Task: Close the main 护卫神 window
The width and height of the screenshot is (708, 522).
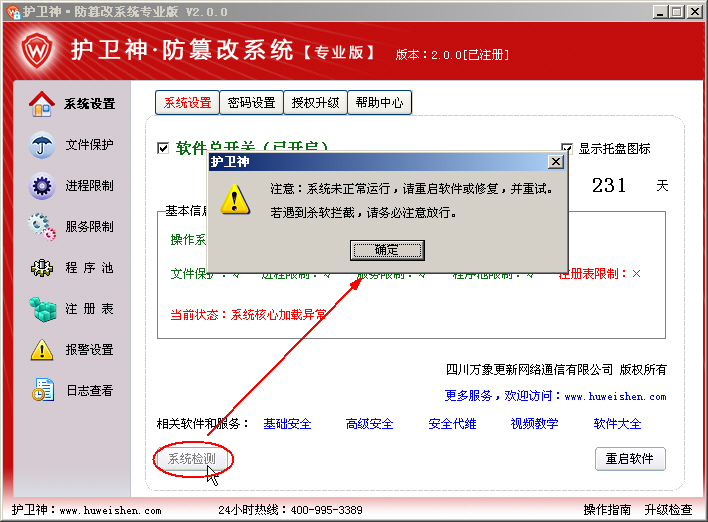Action: coord(694,11)
